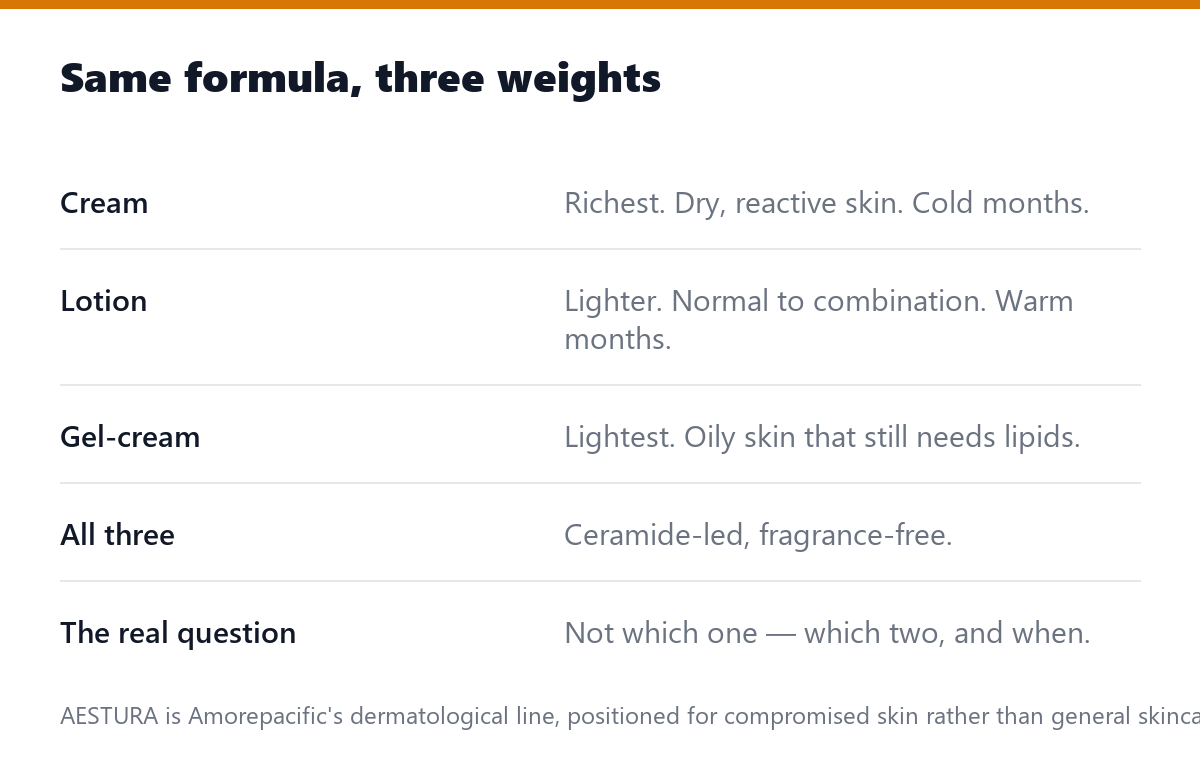Click the AESTURA footnote text
Image resolution: width=1200 pixels, height=764 pixels.
tap(630, 716)
